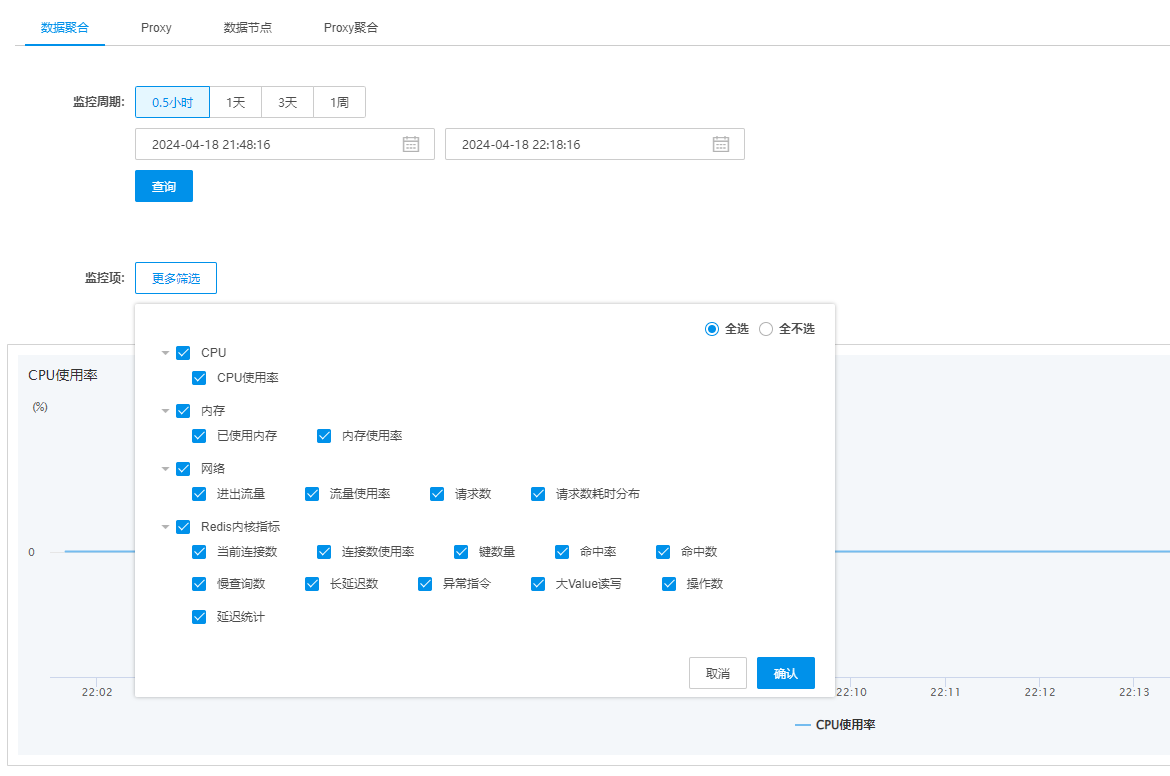Click 取消 to cancel filter
Viewport: 1170px width, 776px height.
(x=718, y=673)
